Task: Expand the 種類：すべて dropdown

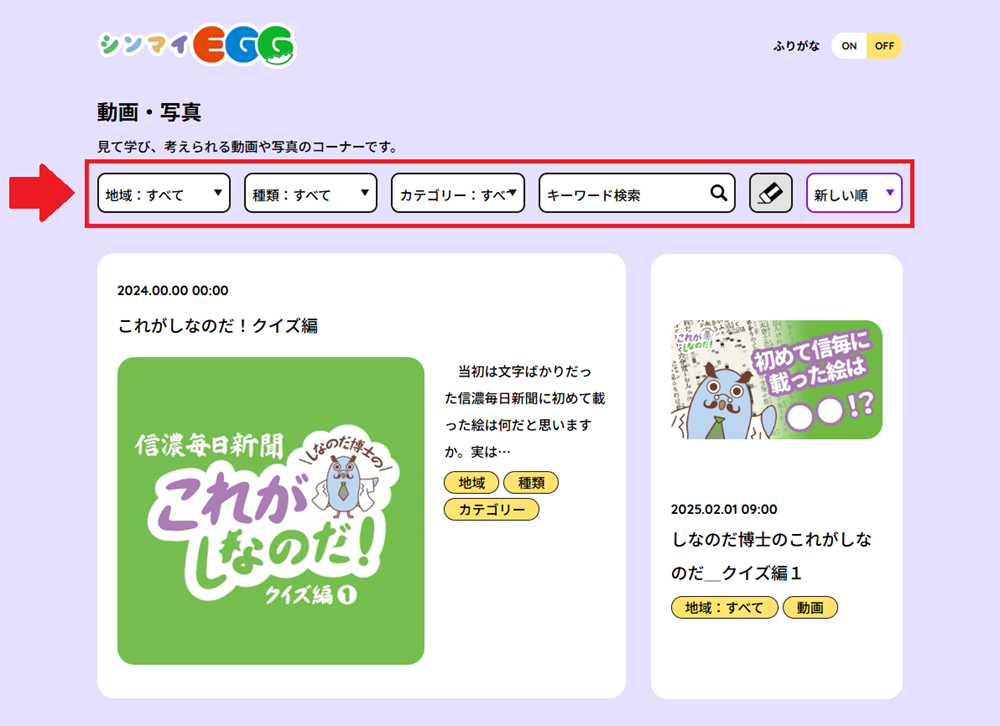Action: tap(310, 194)
